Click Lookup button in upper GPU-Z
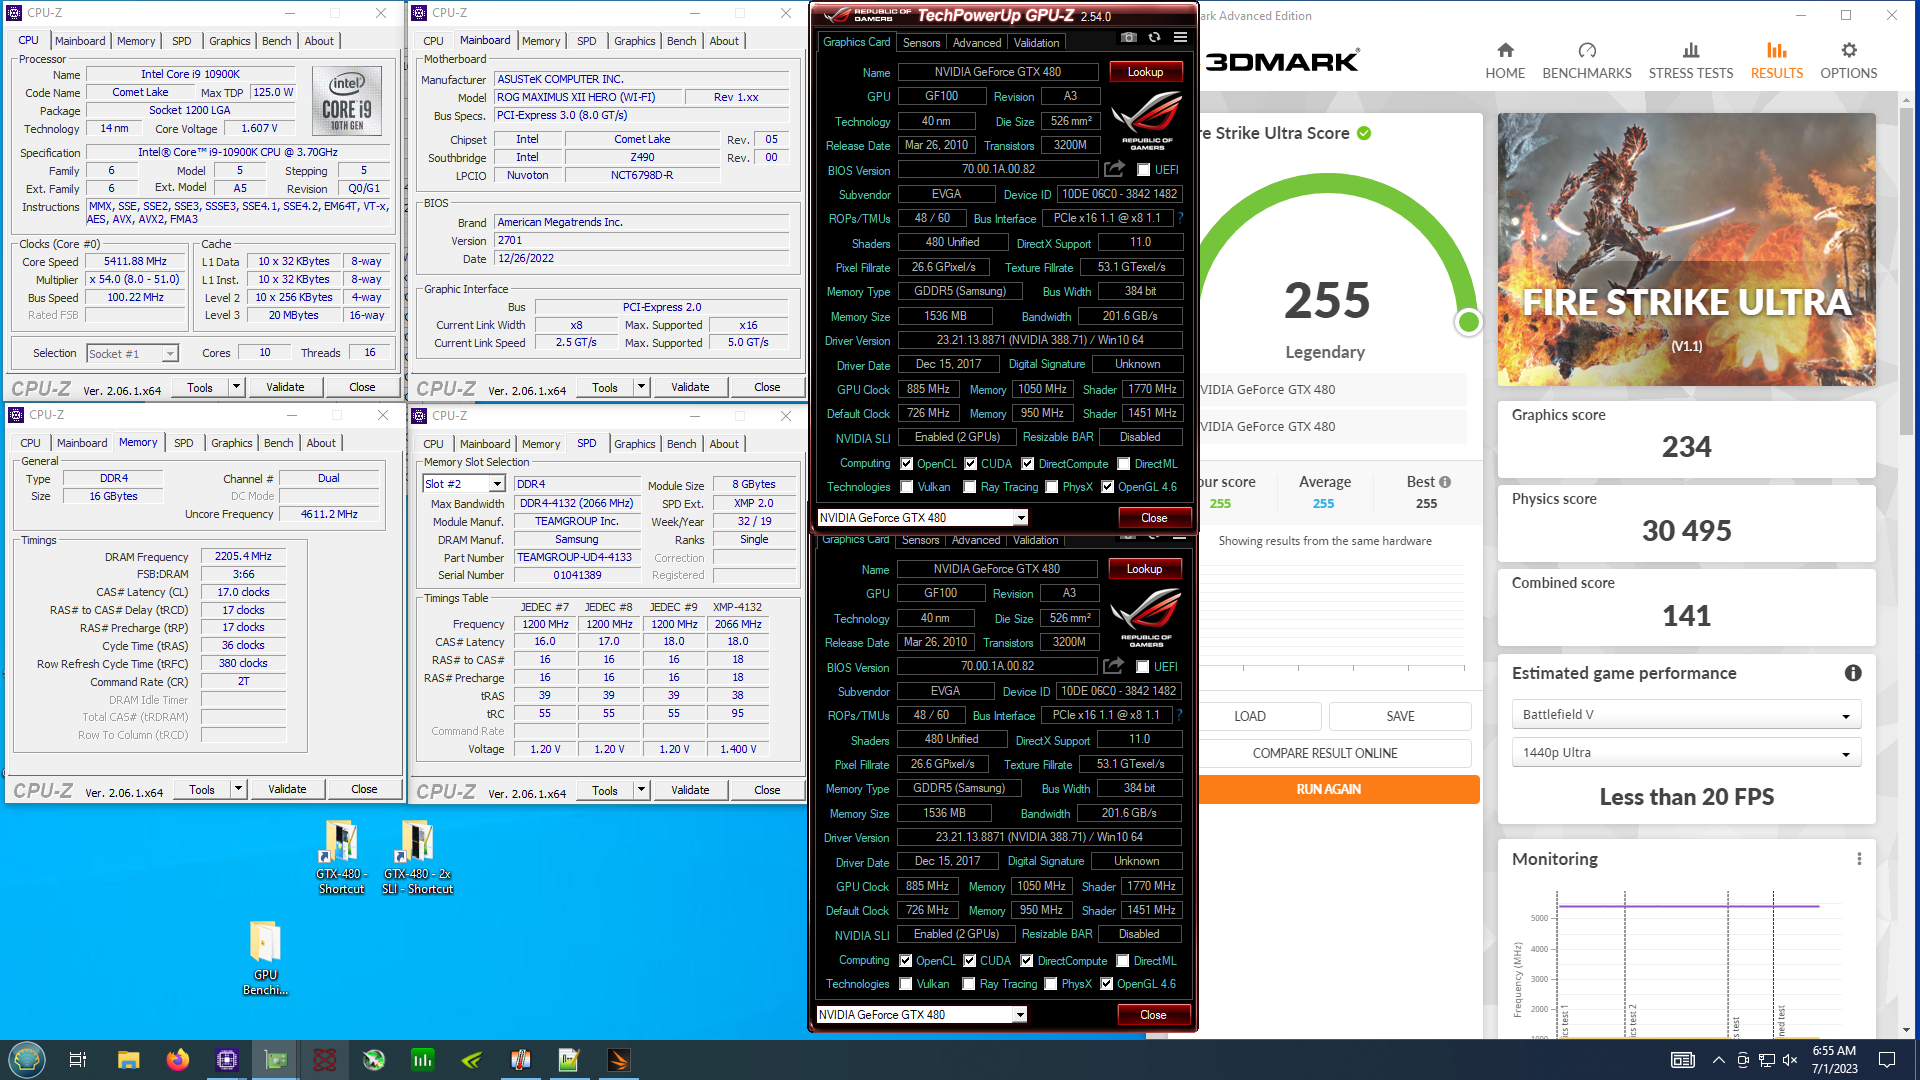This screenshot has width=1920, height=1080. [x=1145, y=72]
